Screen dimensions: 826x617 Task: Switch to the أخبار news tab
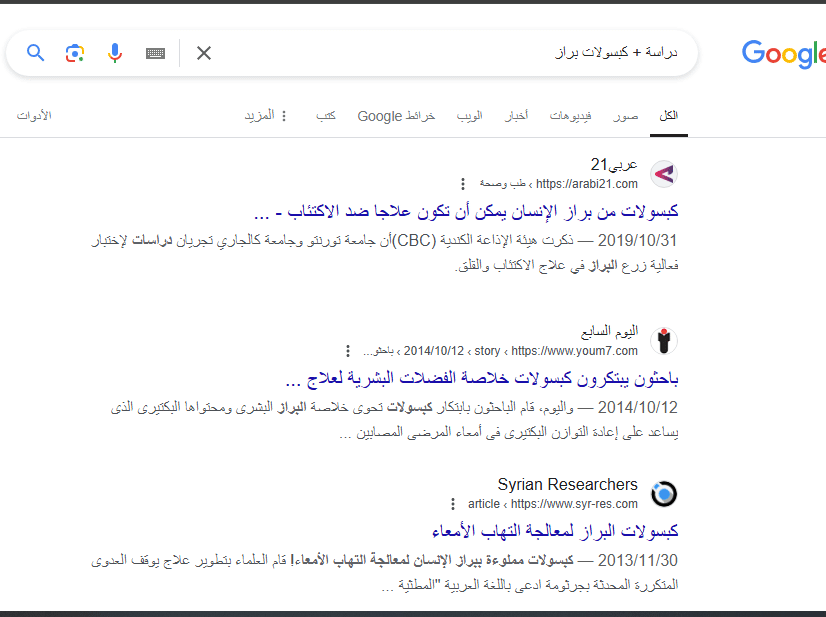tap(518, 114)
